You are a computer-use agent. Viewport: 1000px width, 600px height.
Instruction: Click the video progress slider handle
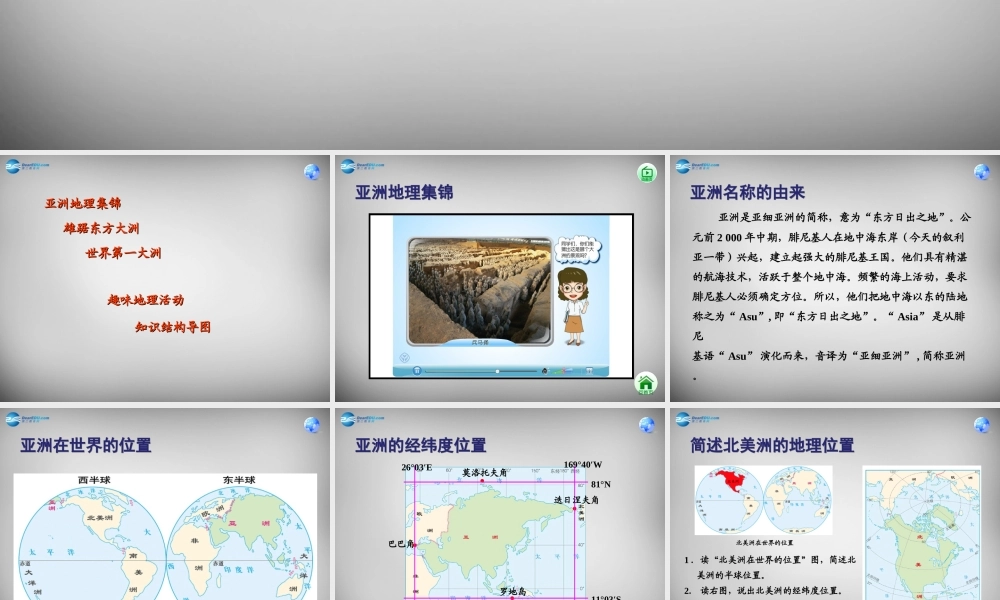point(497,370)
